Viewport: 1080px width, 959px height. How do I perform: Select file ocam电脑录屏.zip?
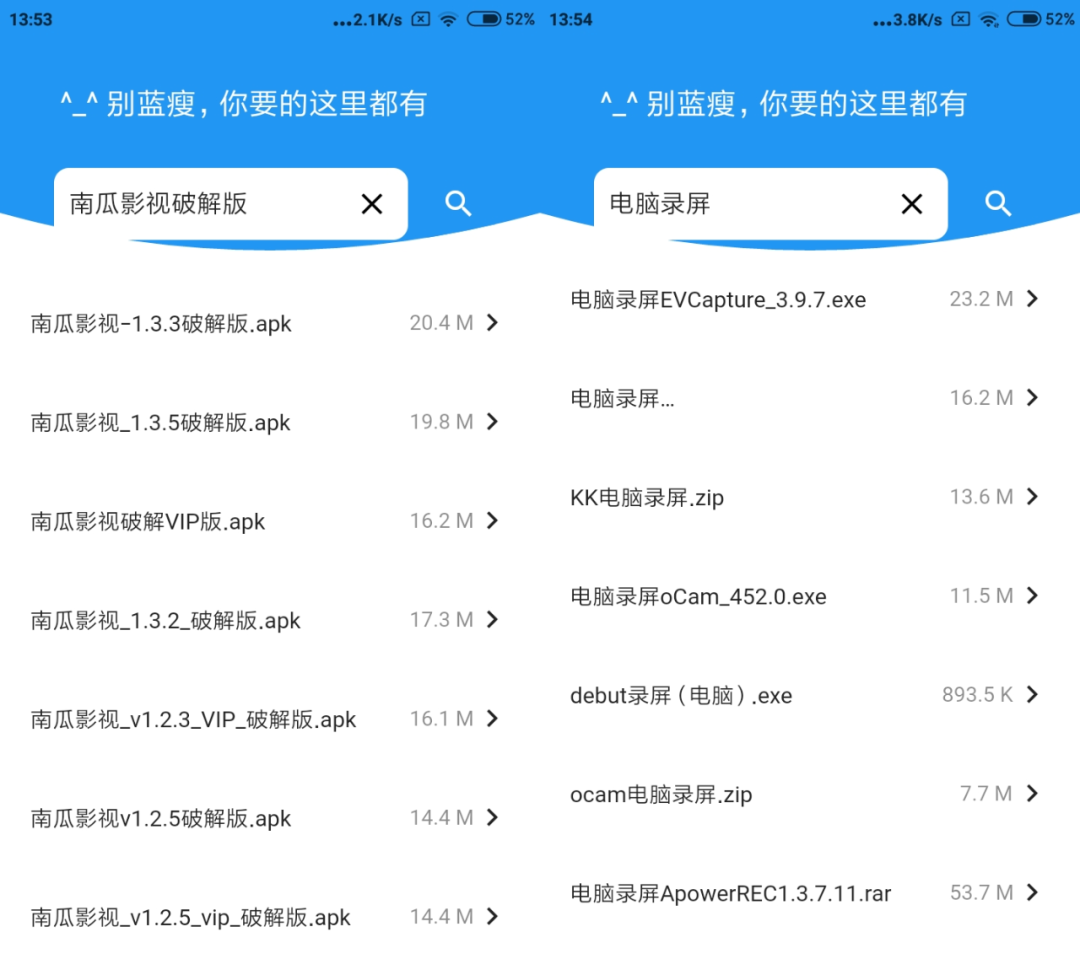tap(661, 795)
